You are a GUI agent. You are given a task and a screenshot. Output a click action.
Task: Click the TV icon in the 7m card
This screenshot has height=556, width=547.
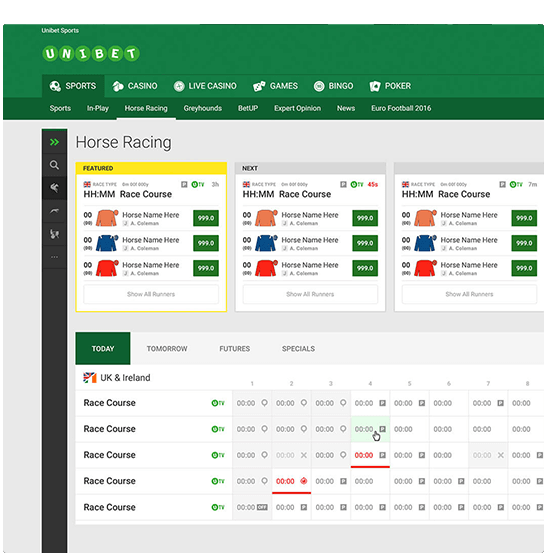[516, 184]
